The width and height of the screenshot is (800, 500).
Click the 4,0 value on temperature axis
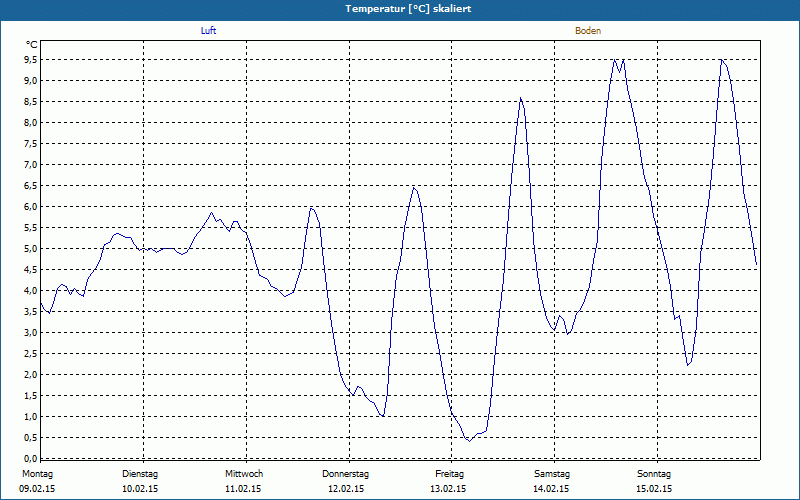(30, 290)
